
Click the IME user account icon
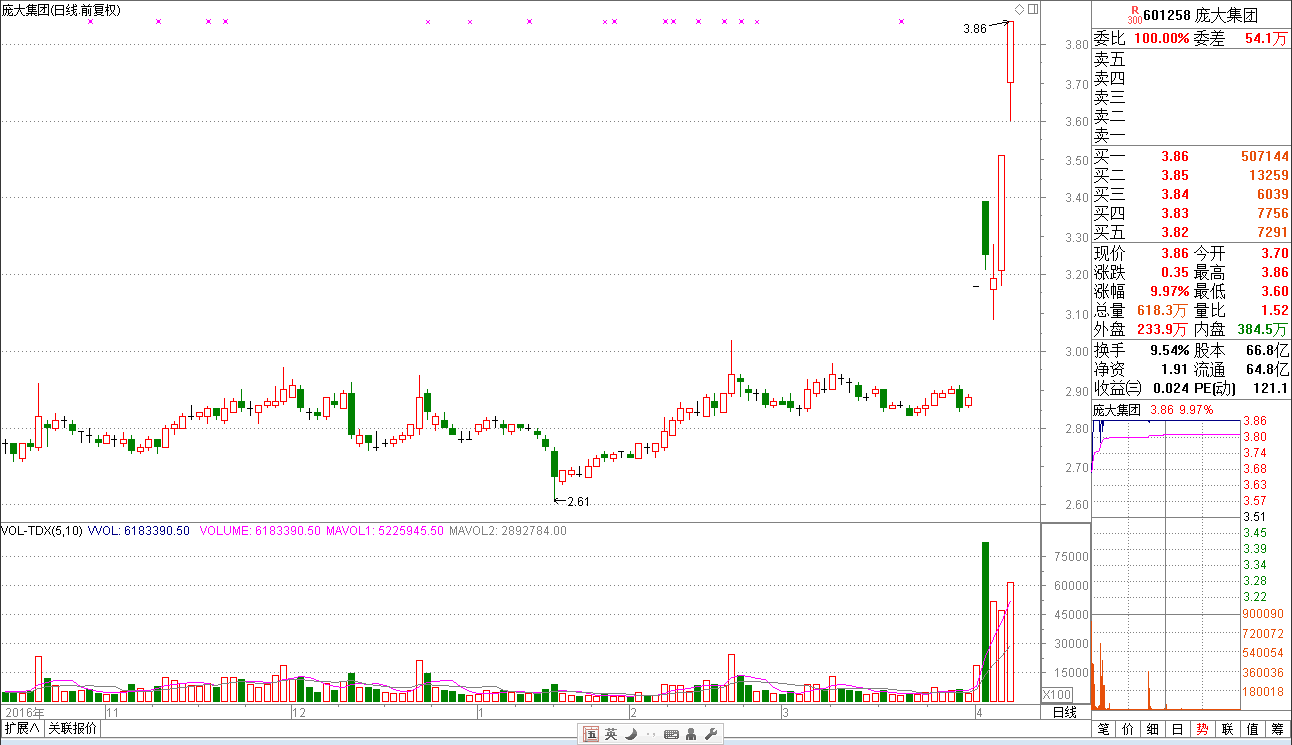coord(692,735)
